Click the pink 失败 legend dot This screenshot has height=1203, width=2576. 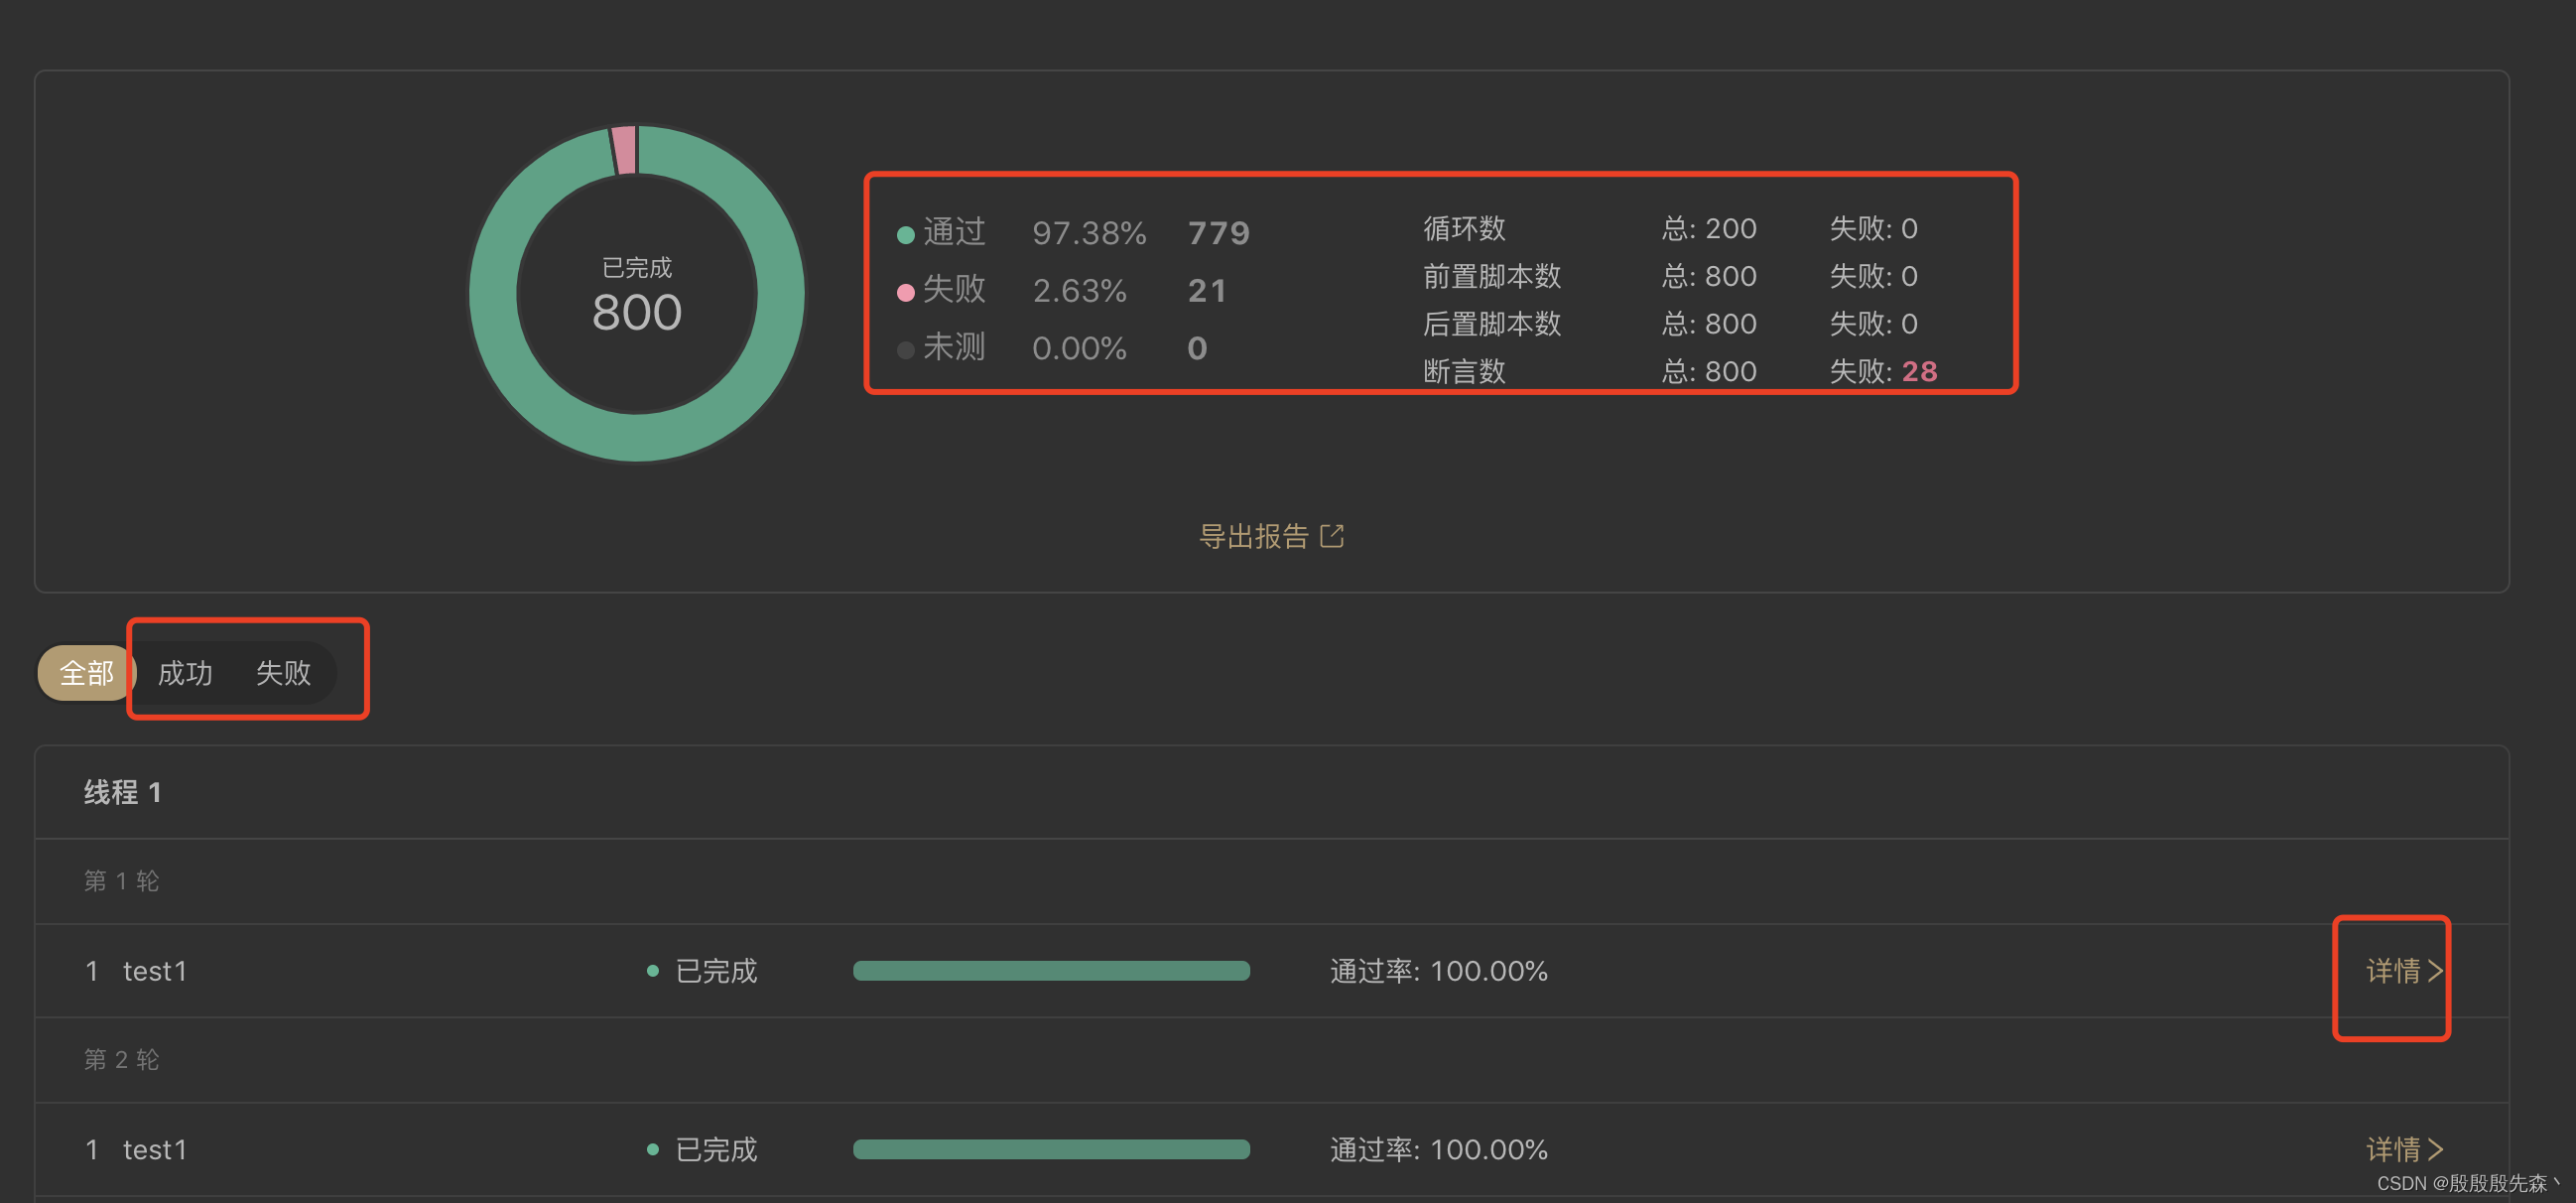tap(905, 292)
